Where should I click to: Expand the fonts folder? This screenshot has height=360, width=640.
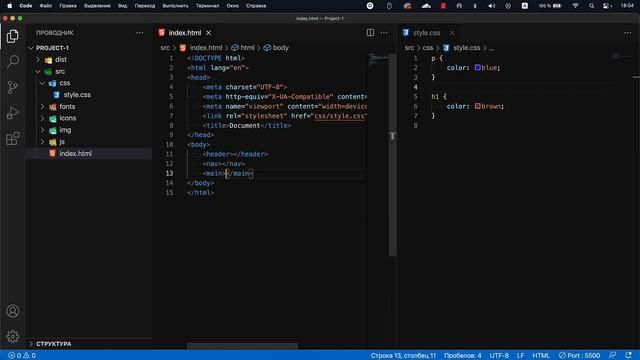(x=67, y=107)
